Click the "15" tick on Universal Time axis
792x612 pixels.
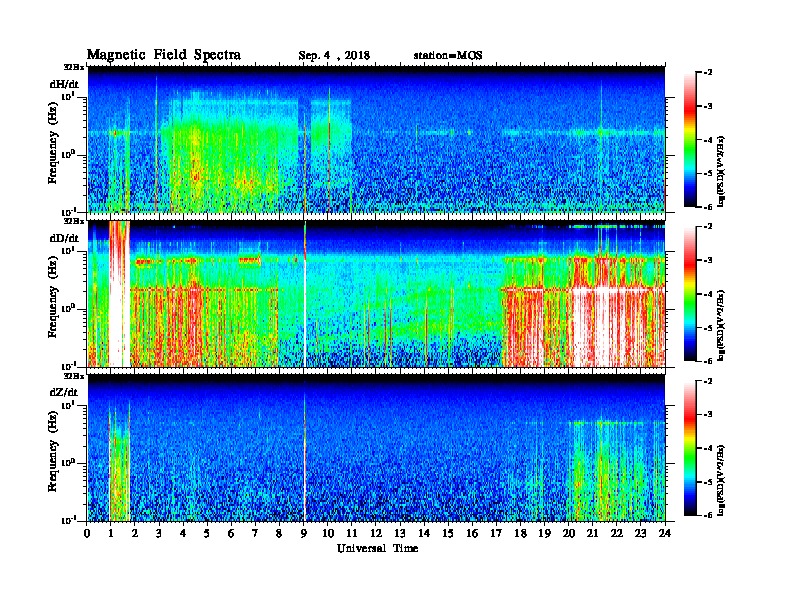pos(448,534)
